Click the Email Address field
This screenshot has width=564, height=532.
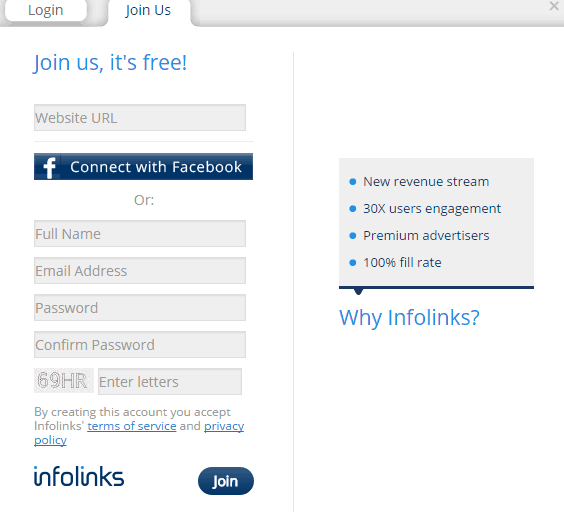coord(140,270)
